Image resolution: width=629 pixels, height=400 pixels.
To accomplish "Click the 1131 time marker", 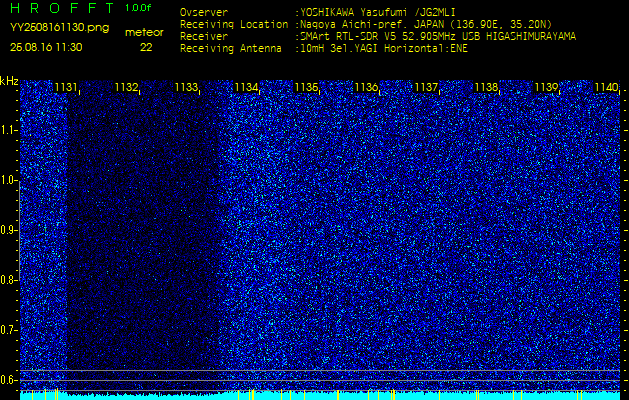I will 66,87.
